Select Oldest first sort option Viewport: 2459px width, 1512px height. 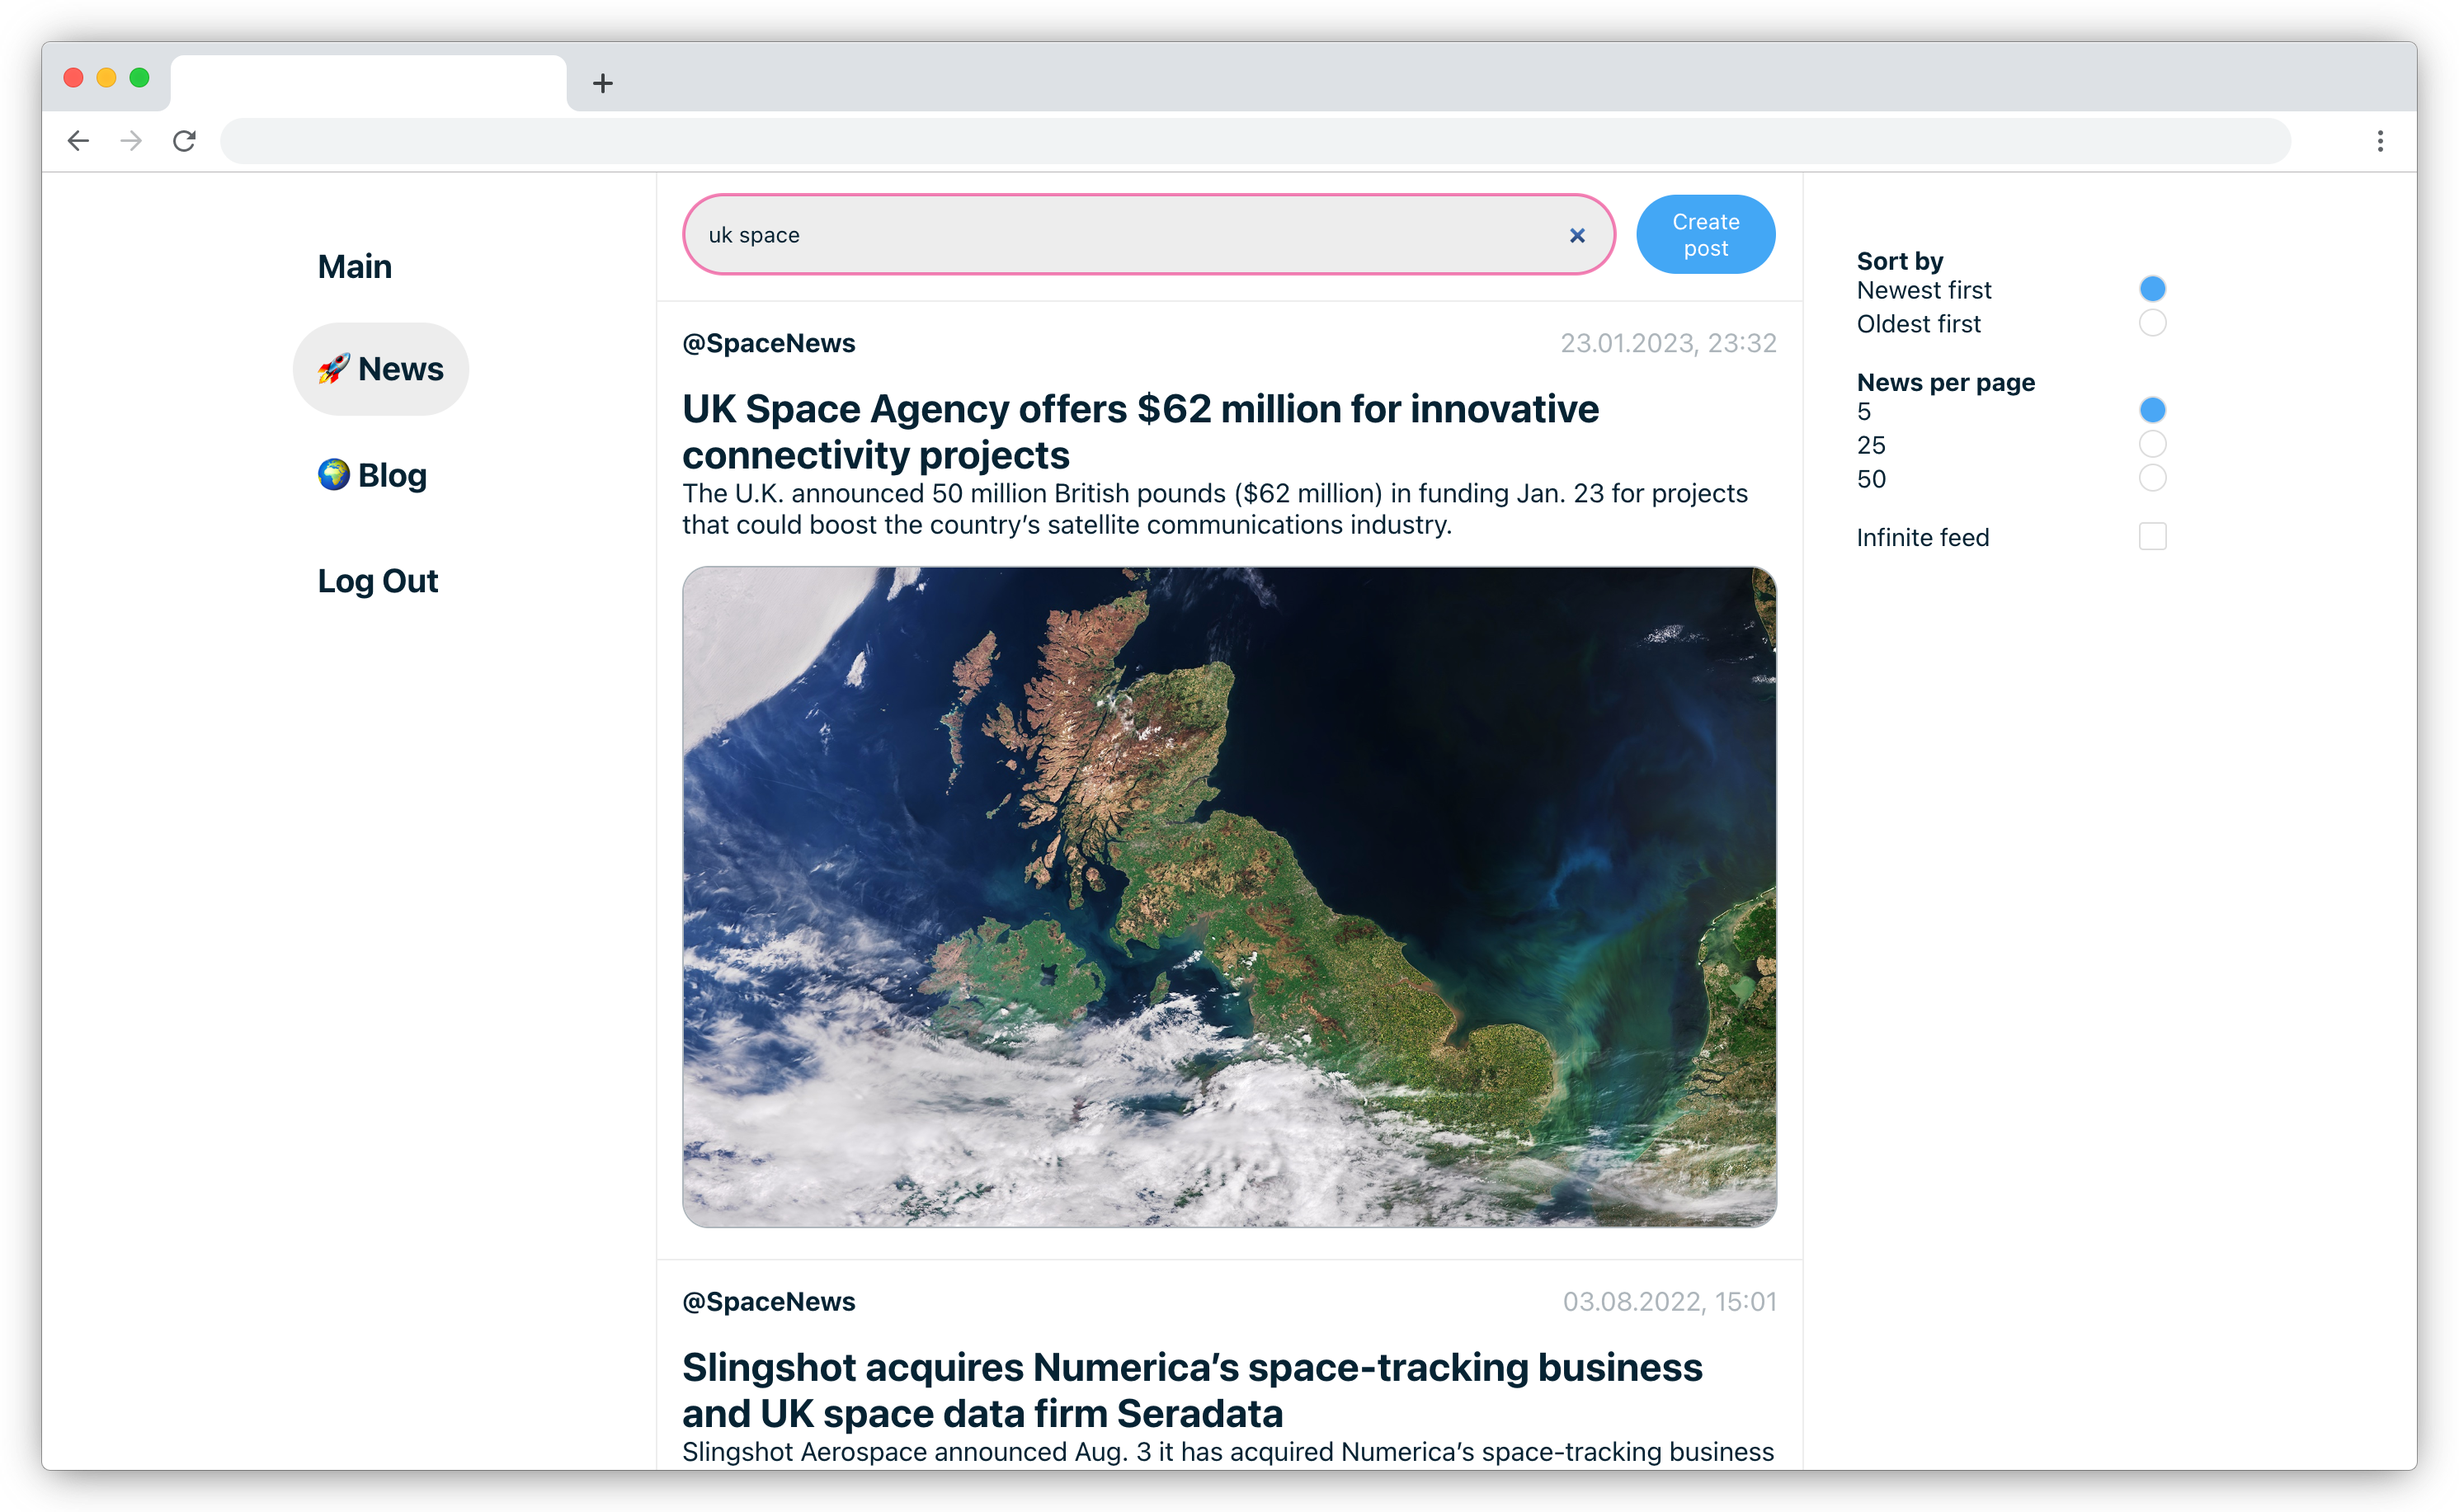coord(2152,323)
